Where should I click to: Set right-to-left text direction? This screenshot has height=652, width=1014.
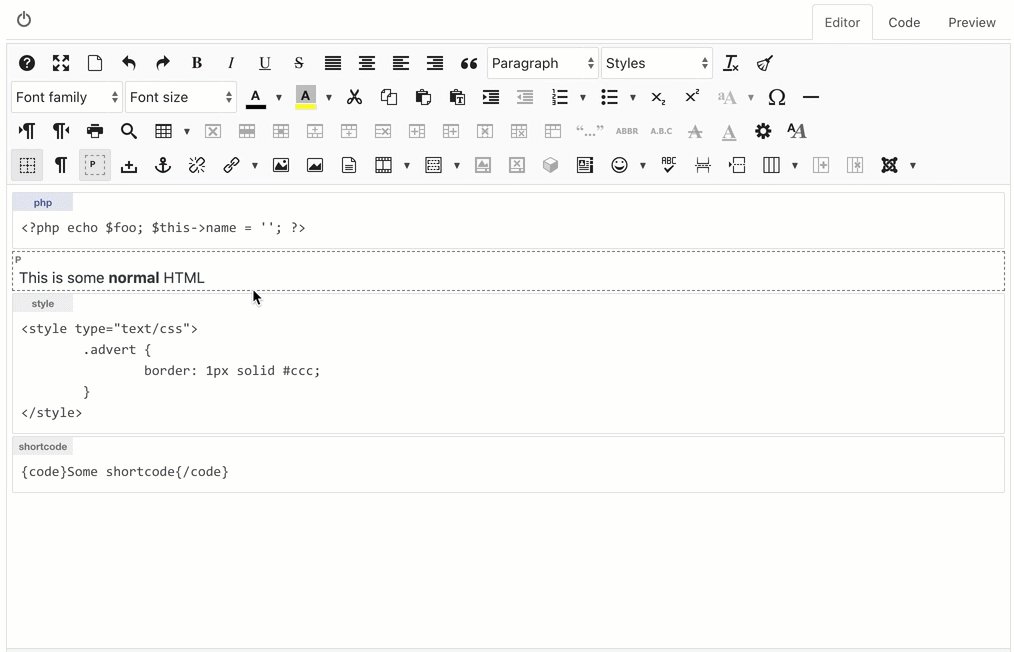click(x=61, y=131)
